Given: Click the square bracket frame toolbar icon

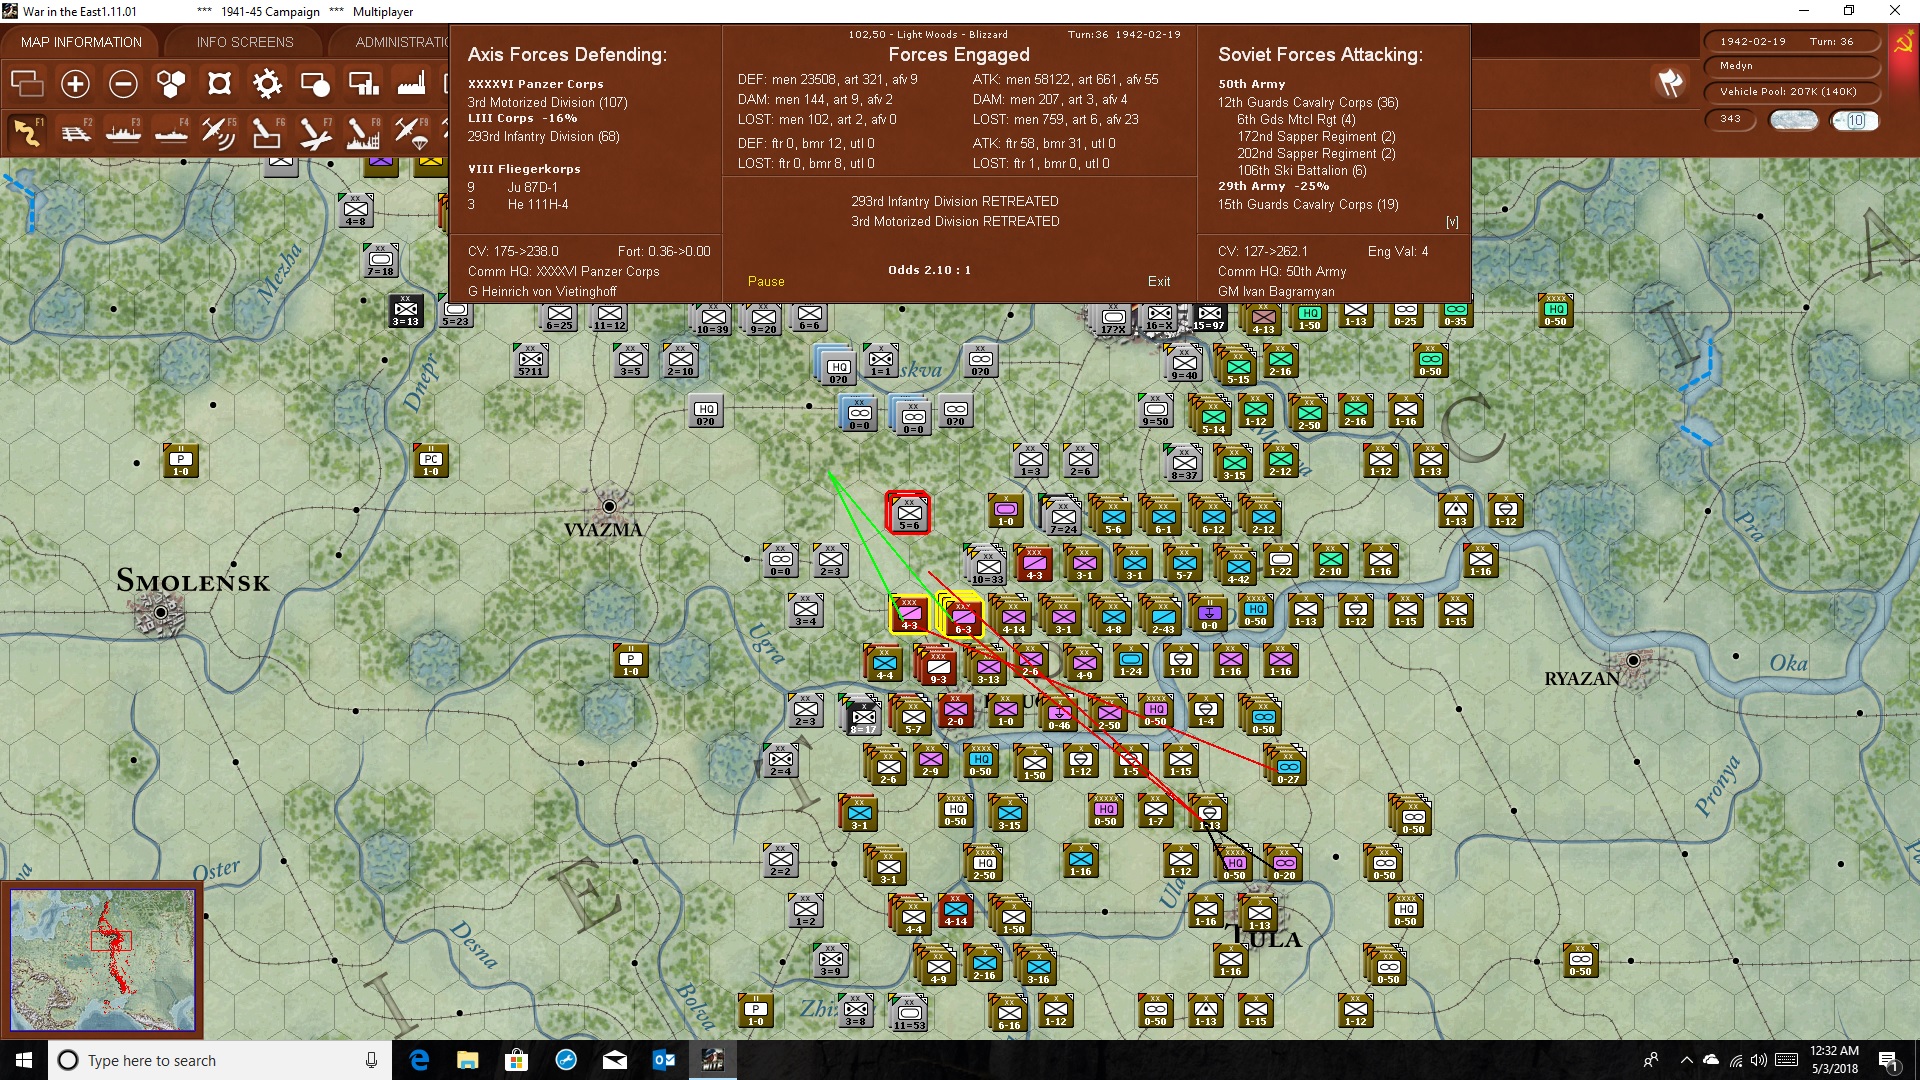Looking at the screenshot, I should tap(219, 84).
